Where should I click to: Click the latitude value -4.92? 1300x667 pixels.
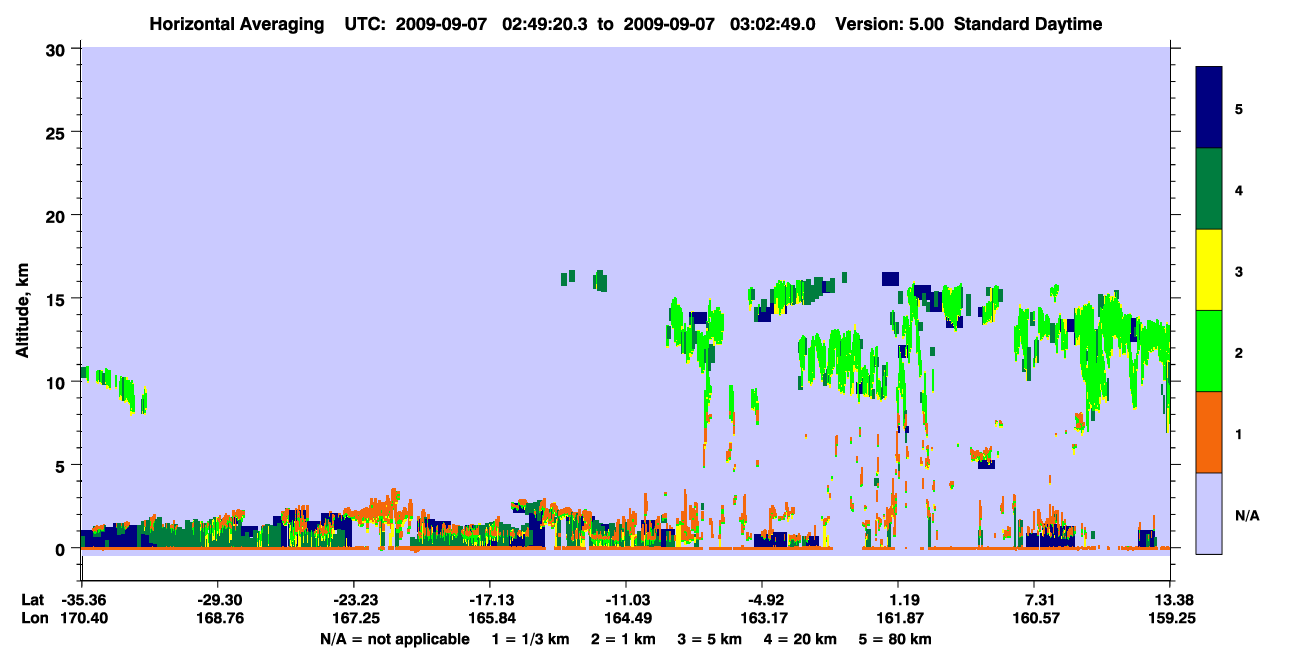(762, 599)
